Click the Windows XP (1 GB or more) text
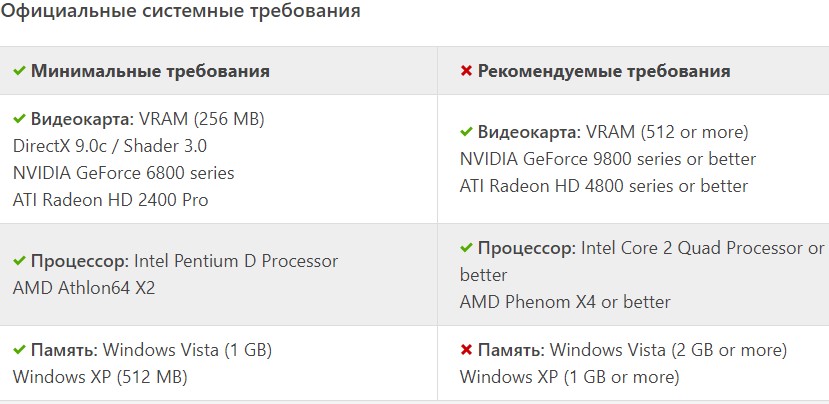Viewport: 829px width, 404px height. click(569, 377)
